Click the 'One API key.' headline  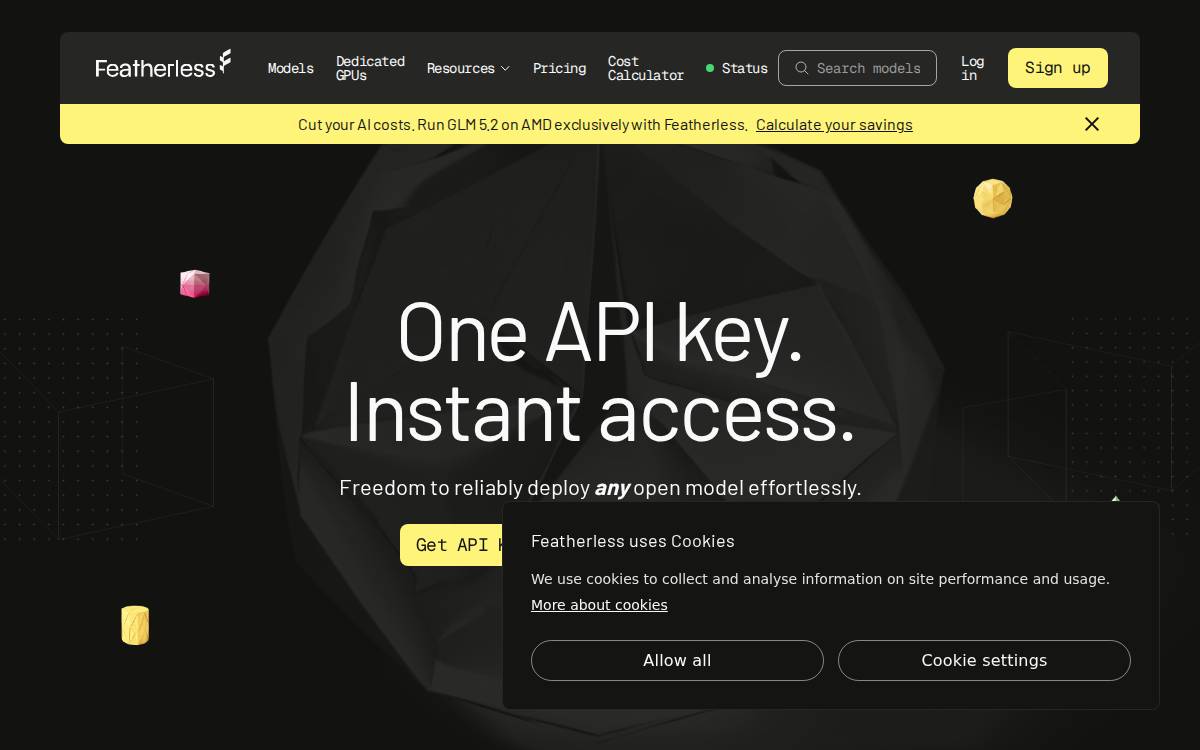600,333
